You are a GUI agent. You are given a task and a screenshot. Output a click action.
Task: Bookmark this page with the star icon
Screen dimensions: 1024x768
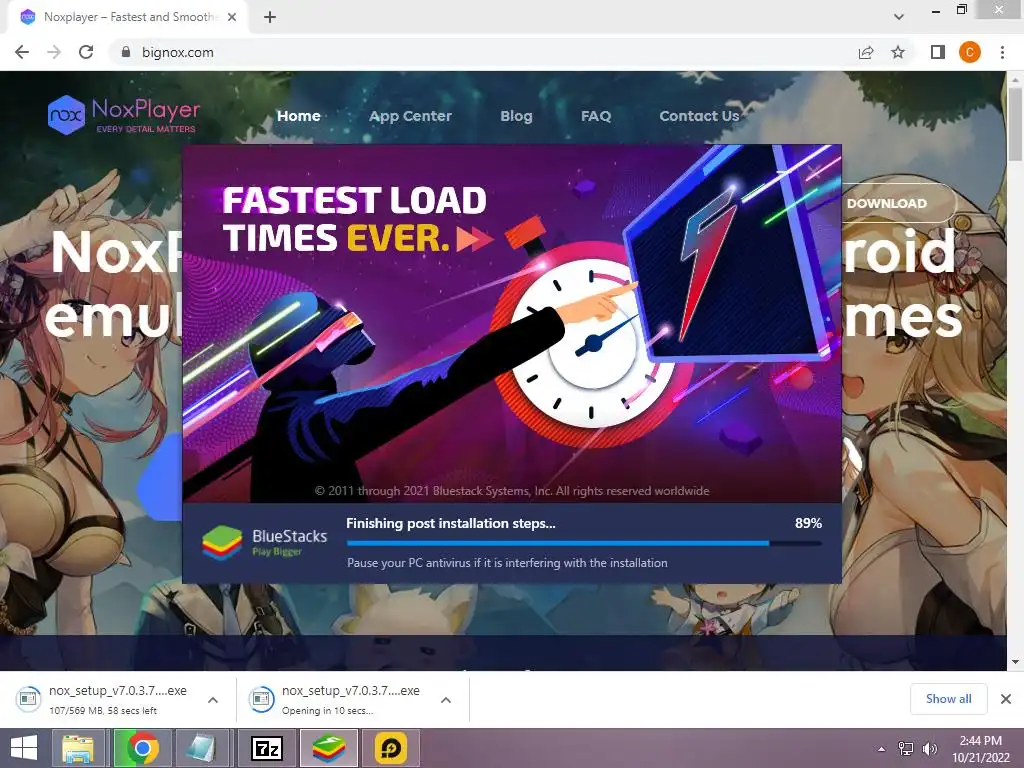[x=898, y=52]
